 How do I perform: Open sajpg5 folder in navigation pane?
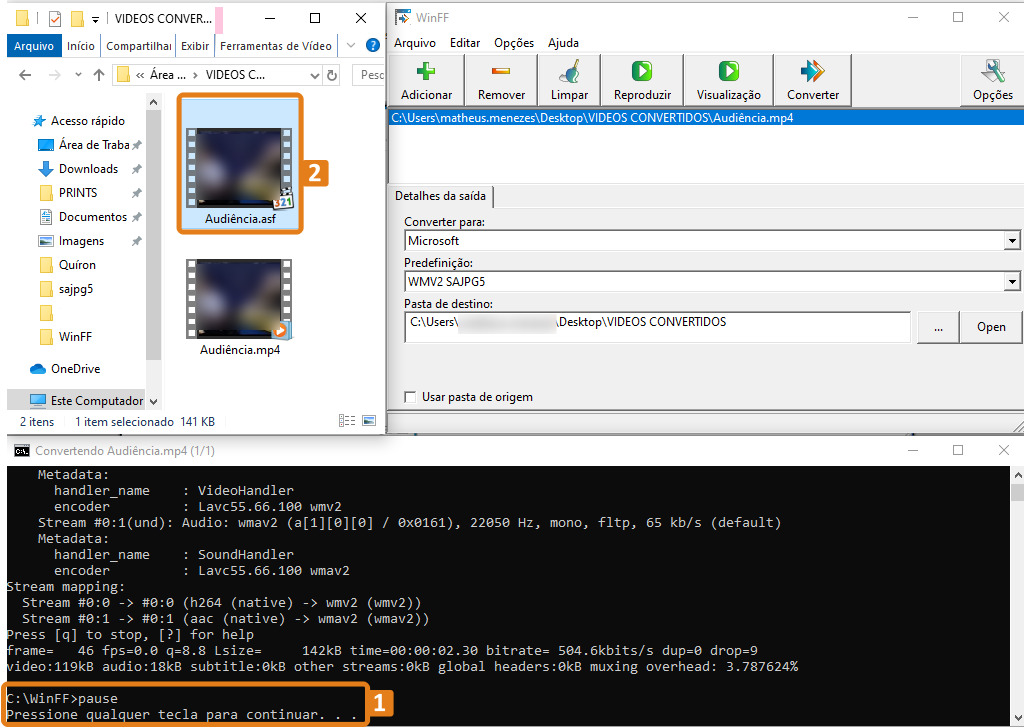(76, 289)
